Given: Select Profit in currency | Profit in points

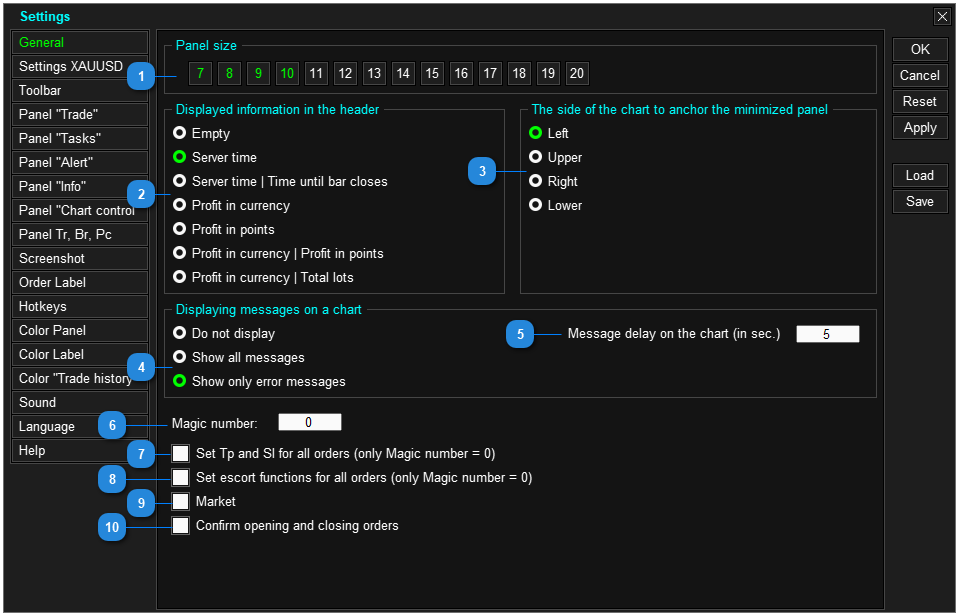Looking at the screenshot, I should coord(179,253).
